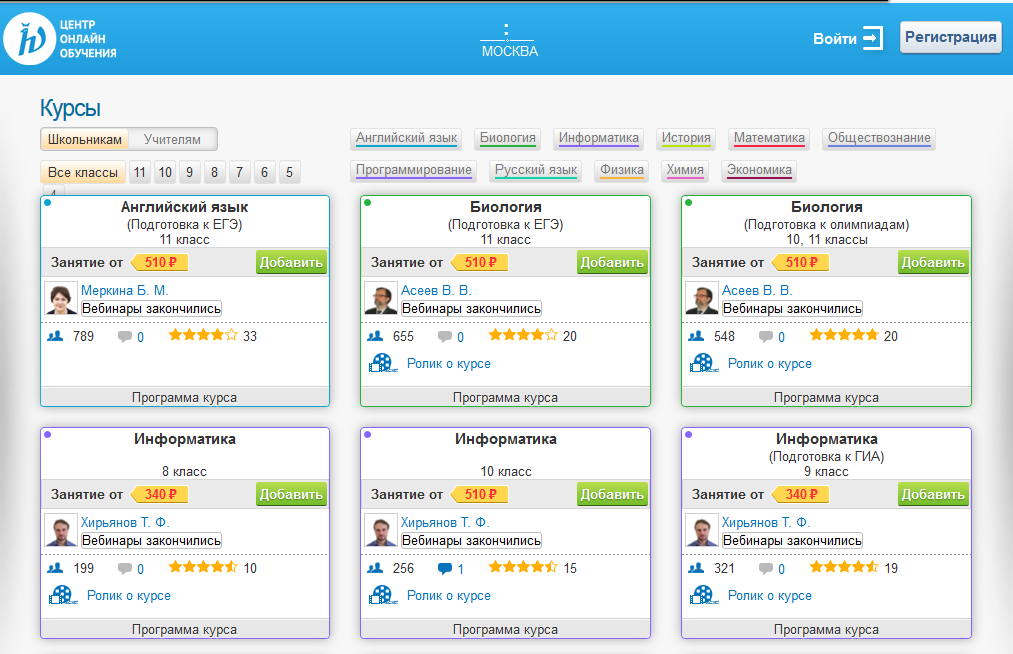Screen dimensions: 1013x654
Task: Filter courses by grade 10
Action: point(165,173)
